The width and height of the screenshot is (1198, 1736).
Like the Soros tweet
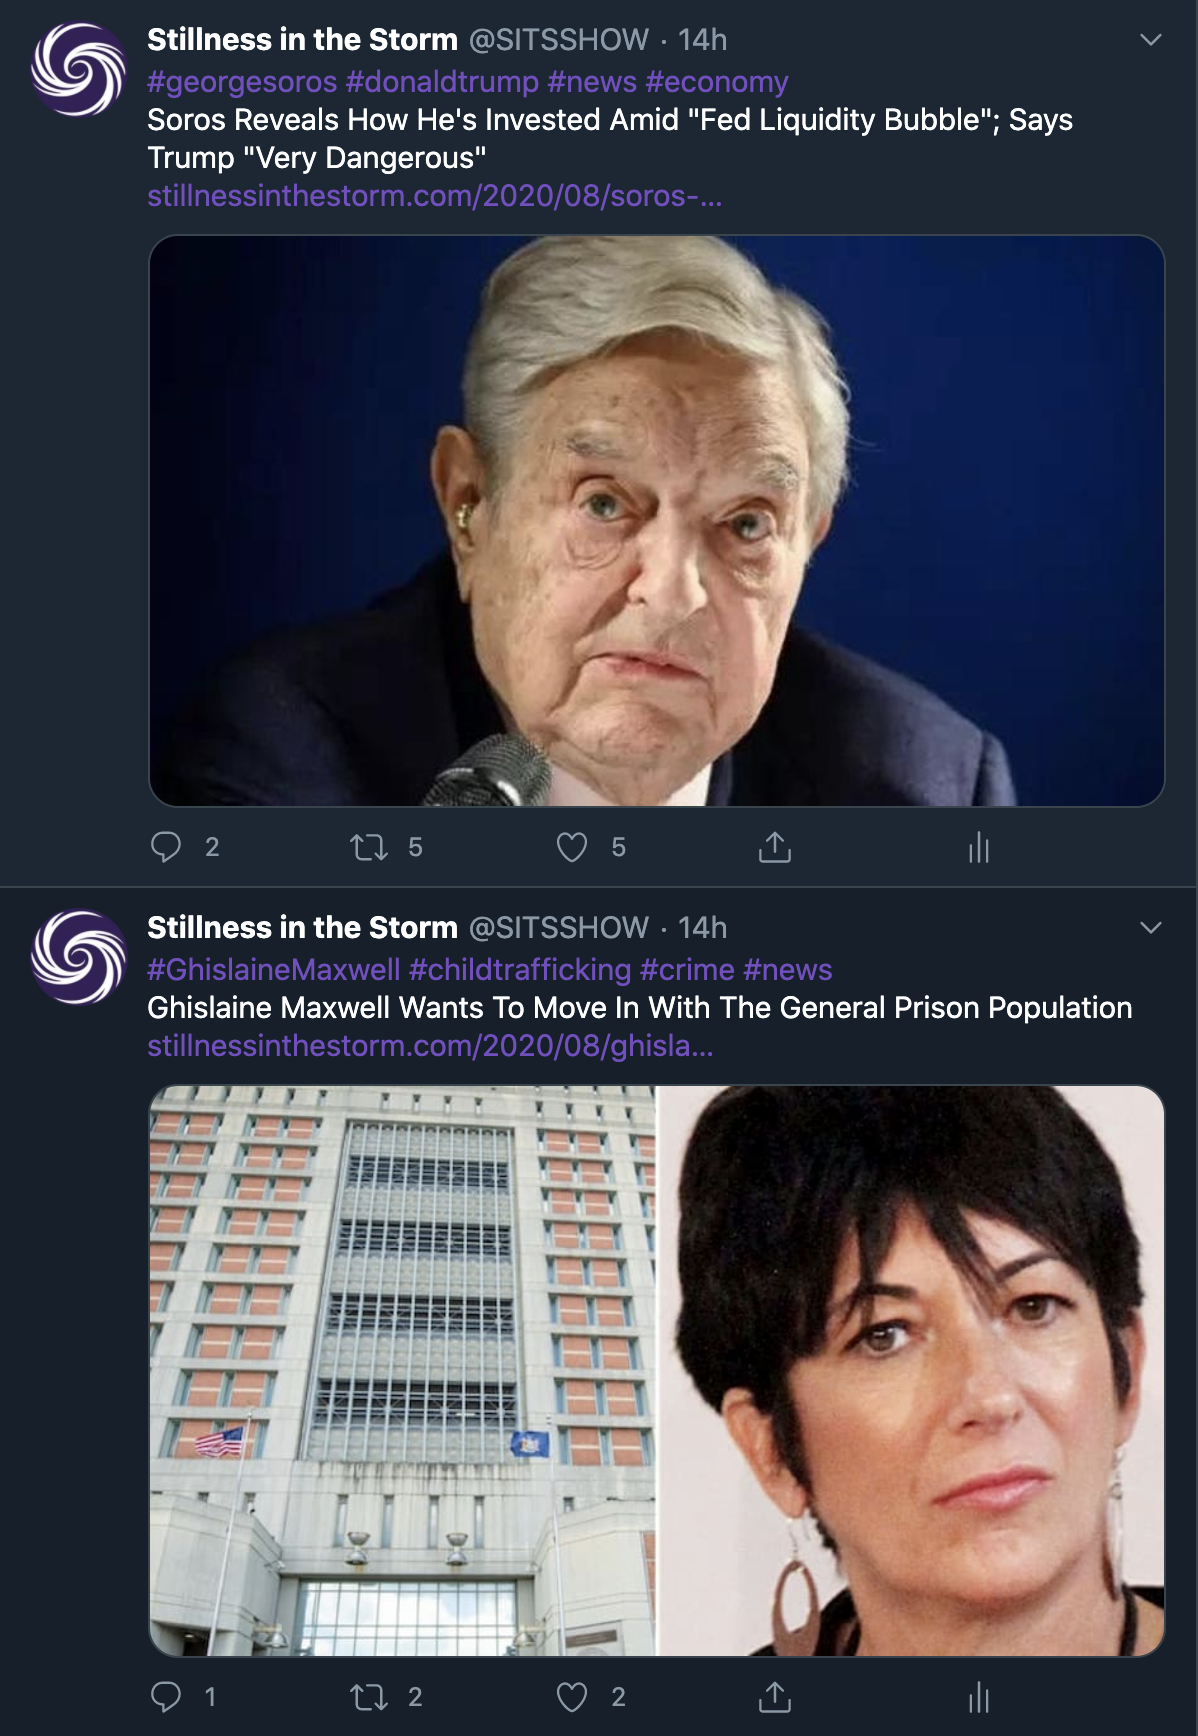coord(572,848)
